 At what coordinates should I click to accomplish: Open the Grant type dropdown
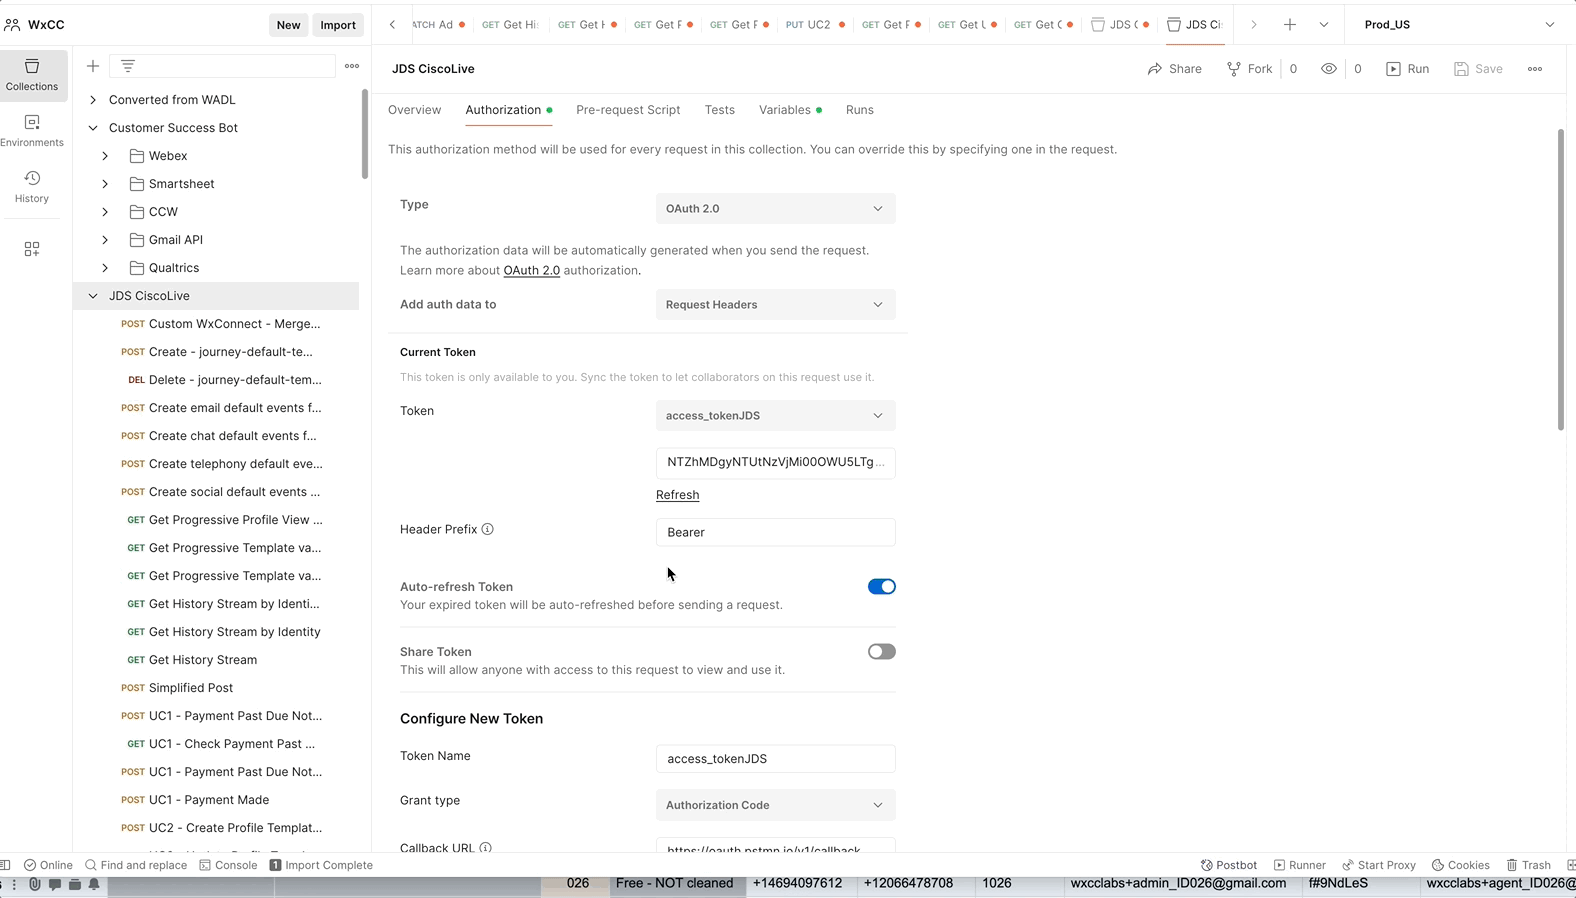[x=775, y=805]
